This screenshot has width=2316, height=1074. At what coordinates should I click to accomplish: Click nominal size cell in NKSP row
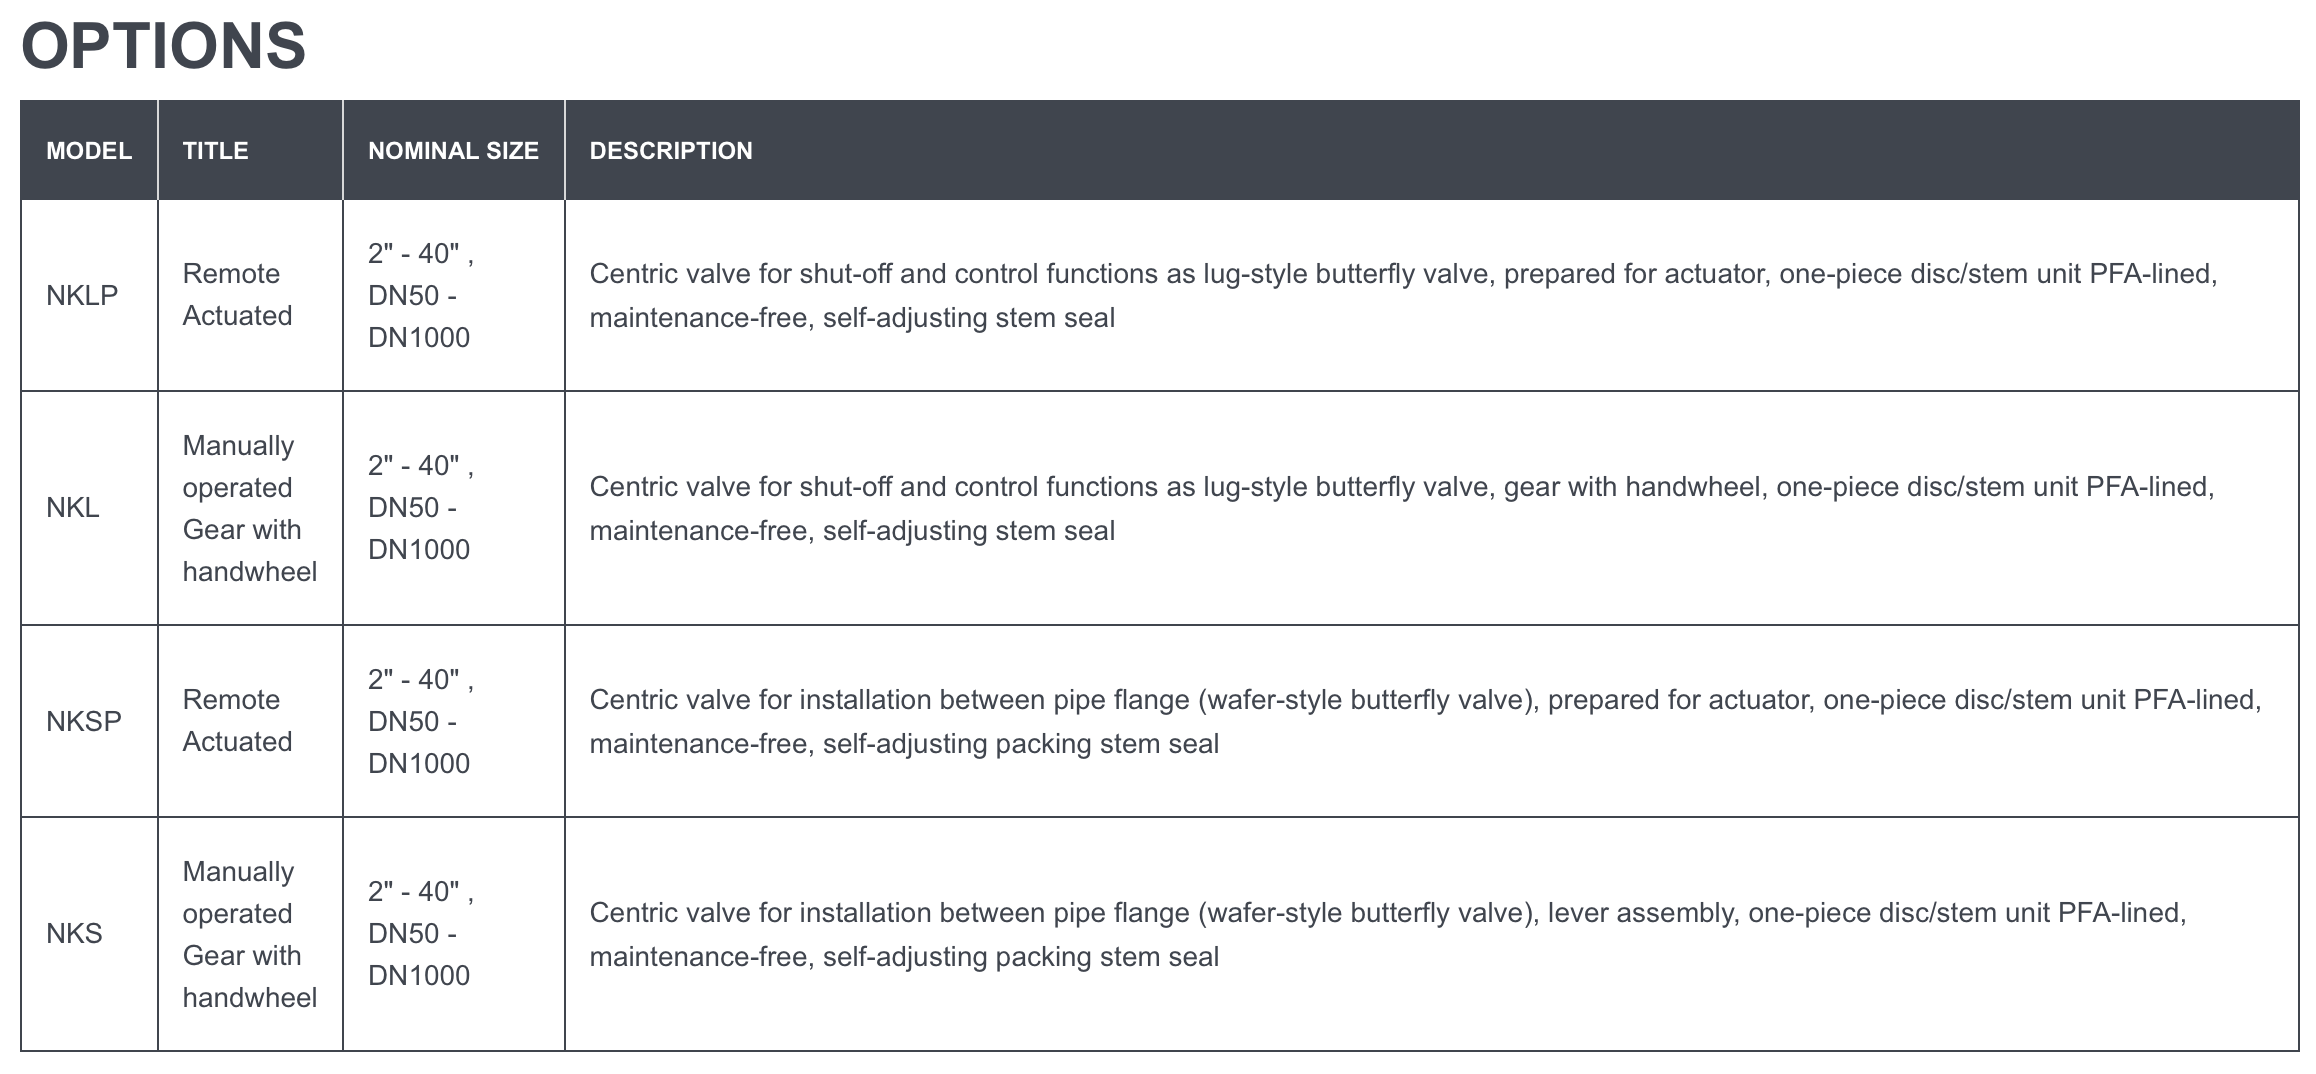[x=420, y=721]
